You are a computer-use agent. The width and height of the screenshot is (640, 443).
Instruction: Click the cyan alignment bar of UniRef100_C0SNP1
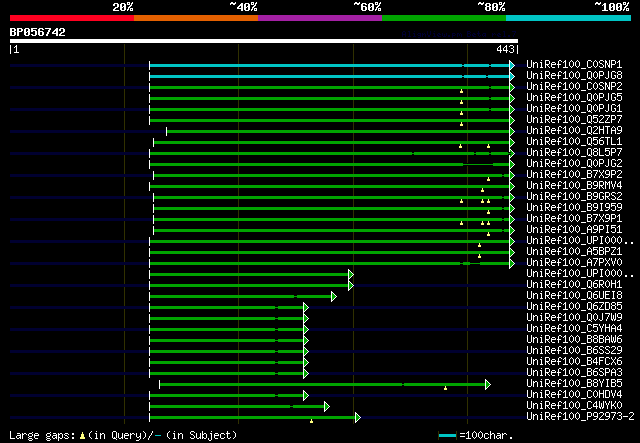coord(329,65)
